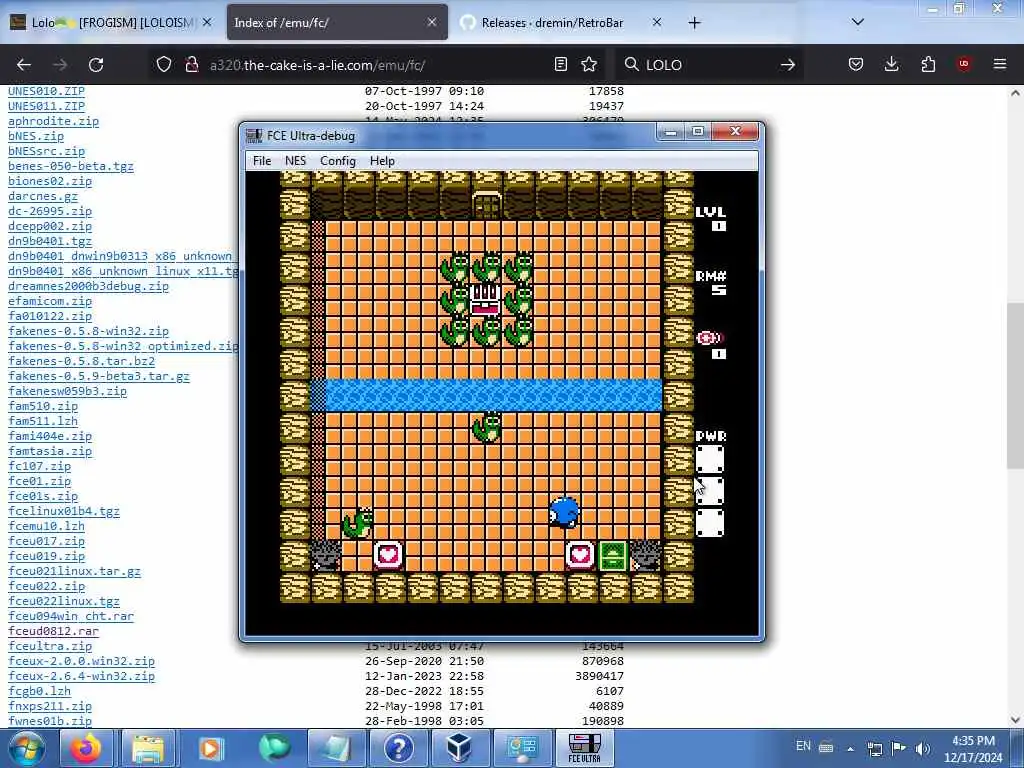Open the UNES011.ZIP link
This screenshot has width=1024, height=768.
tap(46, 106)
